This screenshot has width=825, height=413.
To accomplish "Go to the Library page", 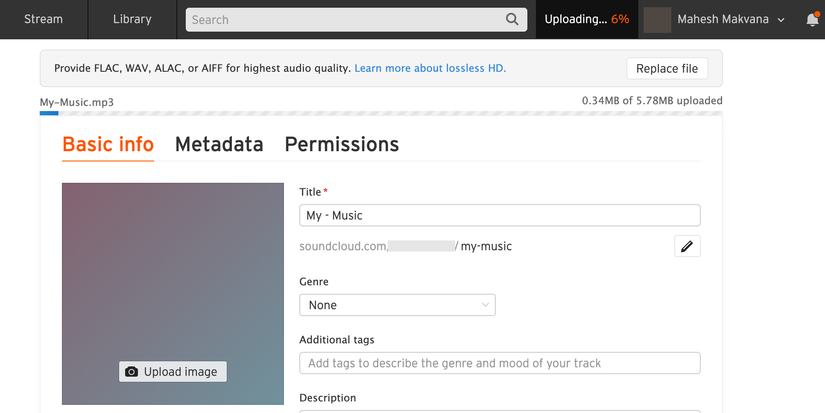I will tap(132, 19).
